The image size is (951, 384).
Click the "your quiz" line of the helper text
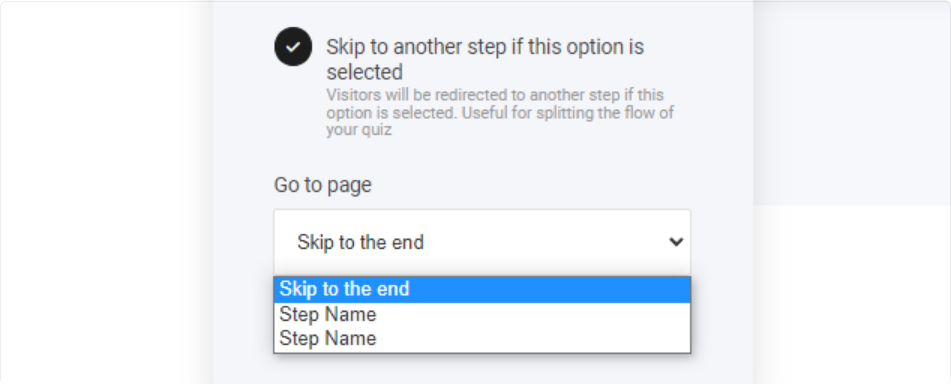click(x=358, y=130)
